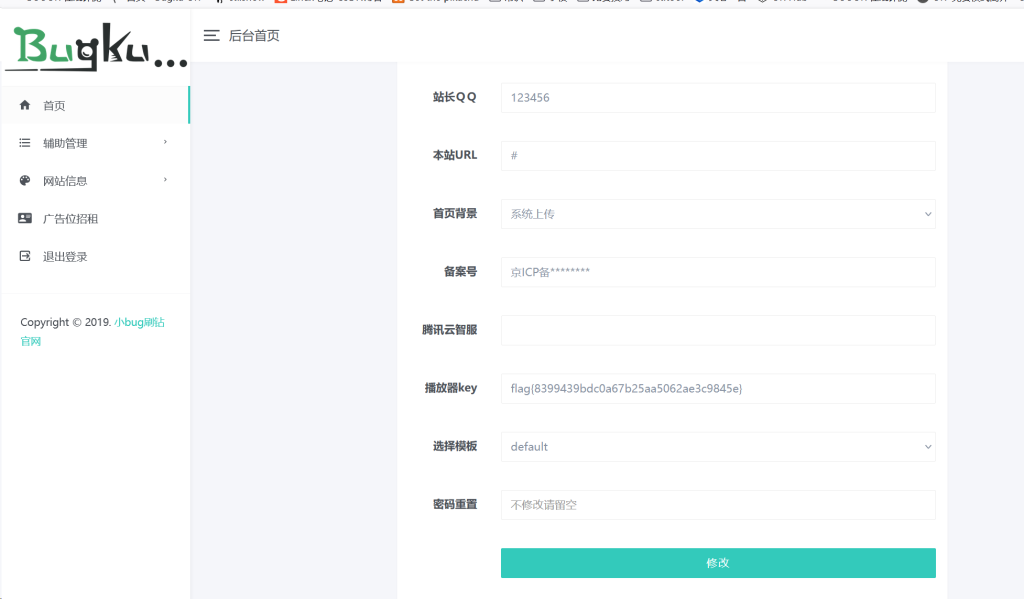Go to 首页 in the sidebar
Image resolution: width=1024 pixels, height=599 pixels.
[x=54, y=106]
